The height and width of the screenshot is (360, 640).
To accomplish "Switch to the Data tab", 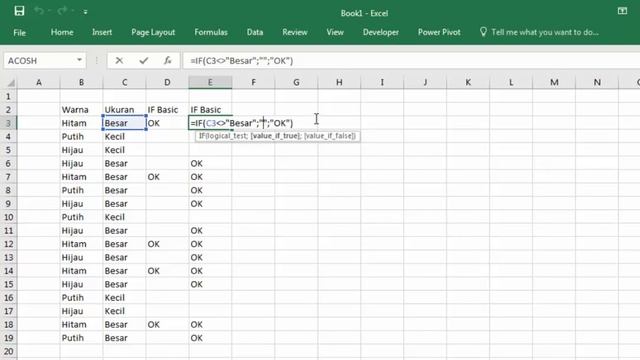I will click(255, 32).
